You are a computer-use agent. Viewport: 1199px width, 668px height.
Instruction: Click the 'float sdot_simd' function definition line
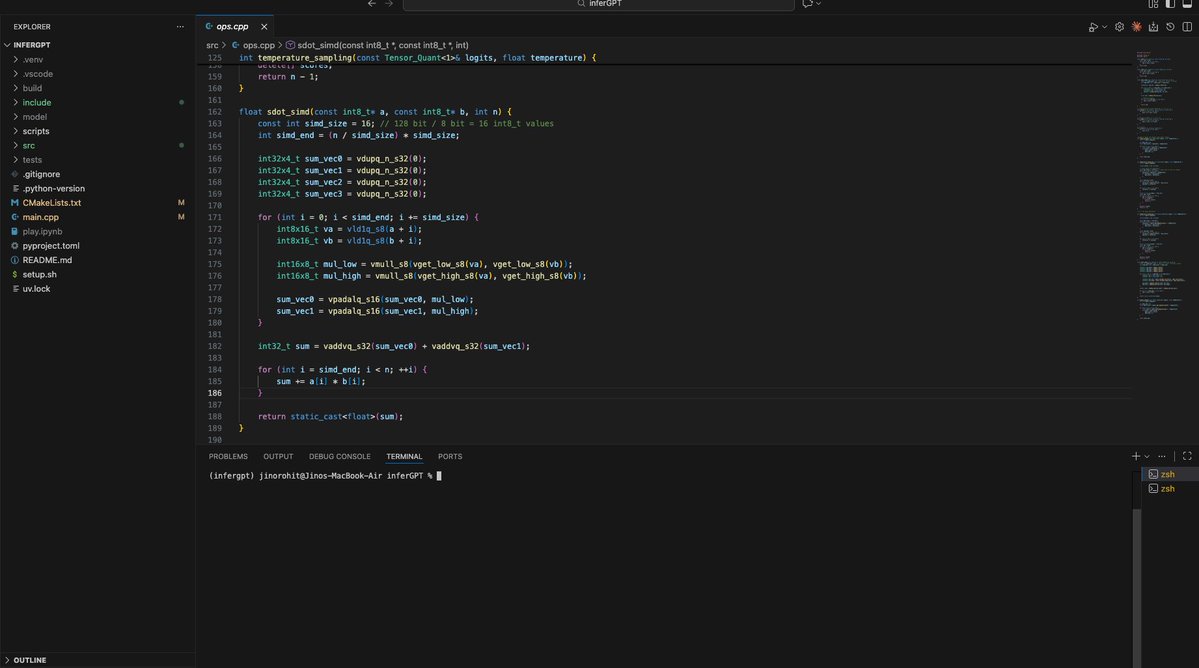tap(375, 112)
